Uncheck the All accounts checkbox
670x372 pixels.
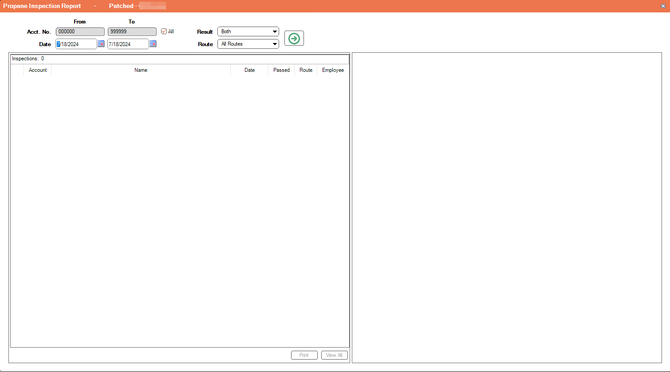[x=164, y=32]
